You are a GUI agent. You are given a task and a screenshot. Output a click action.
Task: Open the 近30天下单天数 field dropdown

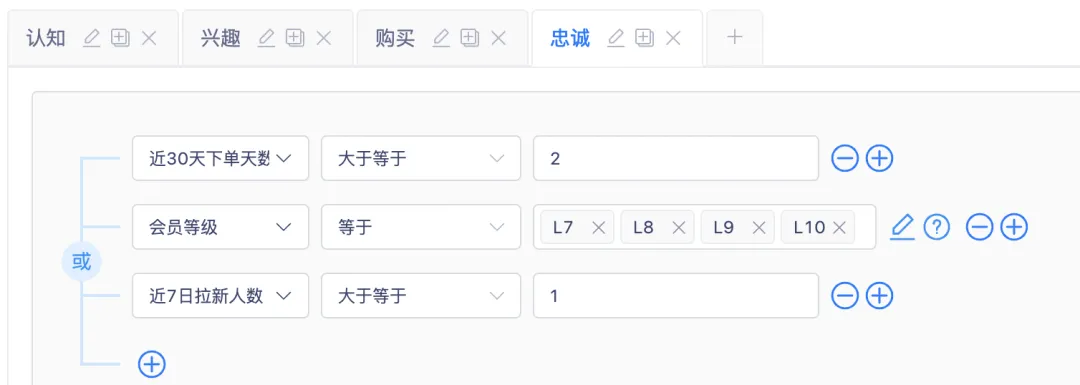click(x=220, y=158)
